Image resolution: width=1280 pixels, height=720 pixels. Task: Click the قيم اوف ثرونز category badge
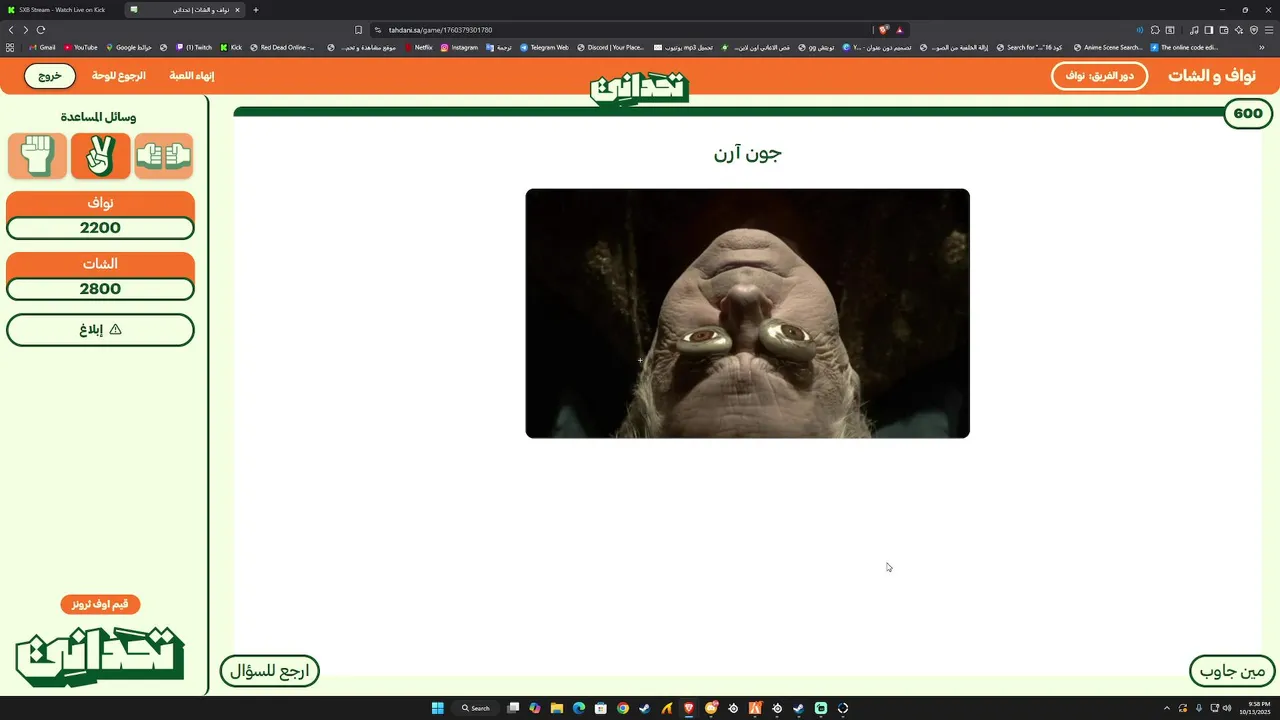click(x=100, y=604)
